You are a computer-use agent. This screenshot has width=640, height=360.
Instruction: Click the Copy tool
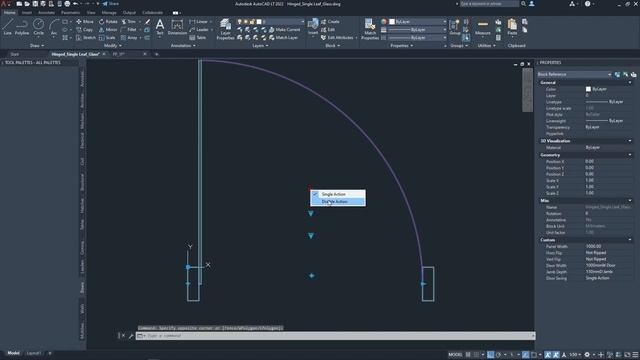click(x=84, y=30)
